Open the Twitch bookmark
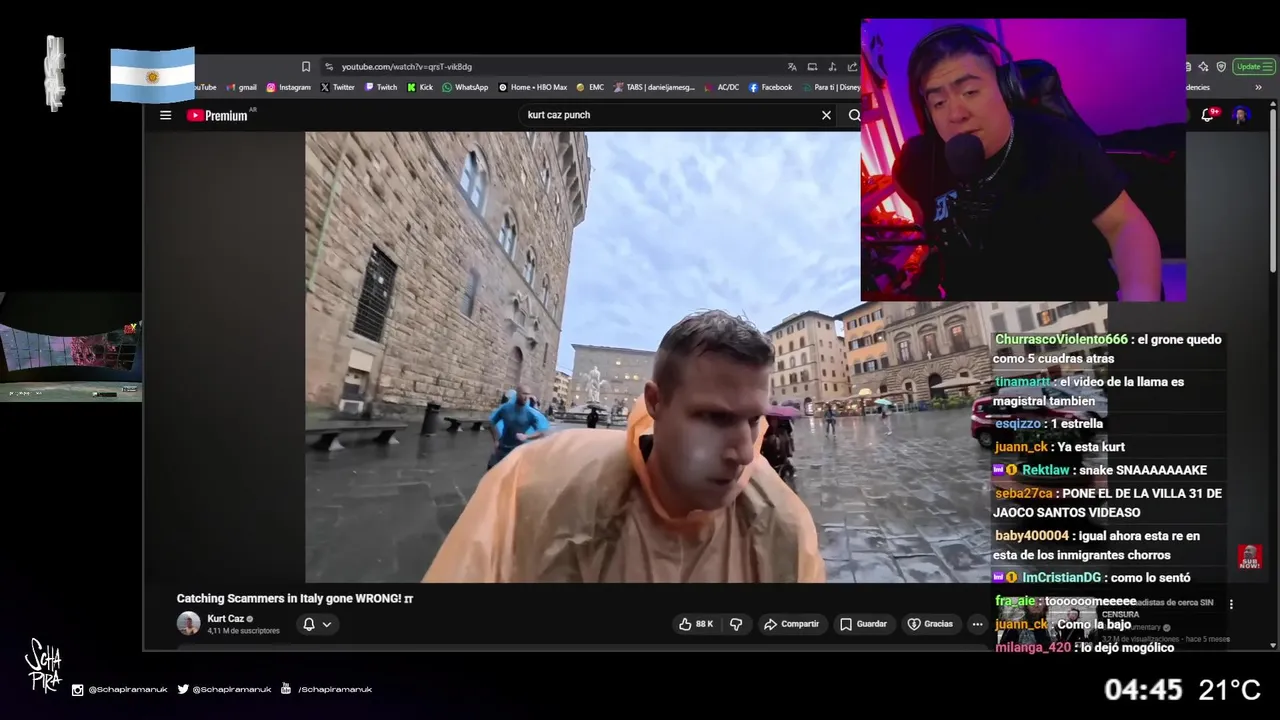1280x720 pixels. 380,87
